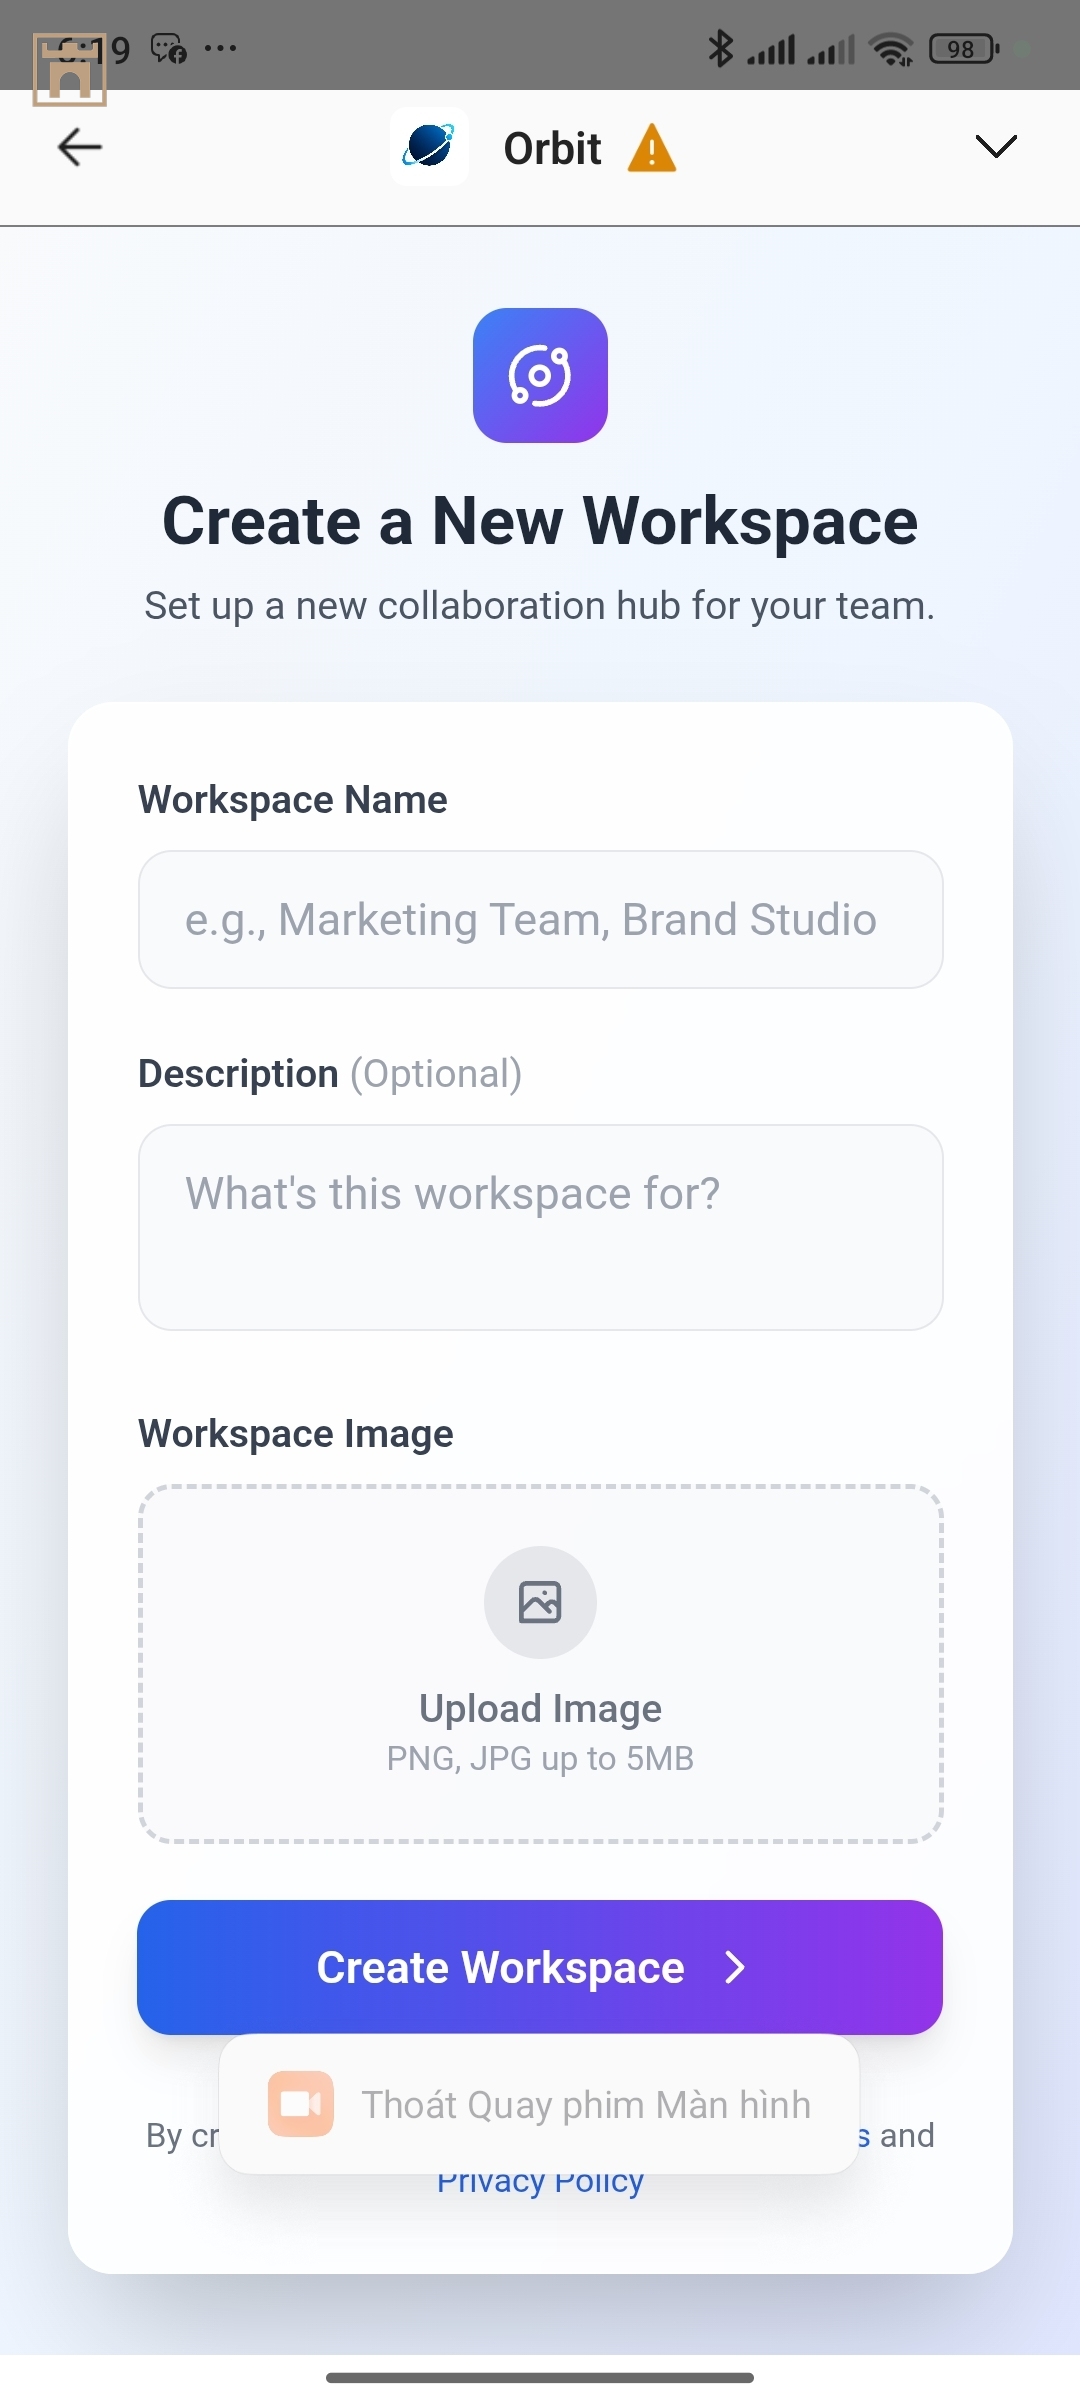Click the Orbit planet logo
Image resolution: width=1080 pixels, height=2400 pixels.
(x=429, y=147)
